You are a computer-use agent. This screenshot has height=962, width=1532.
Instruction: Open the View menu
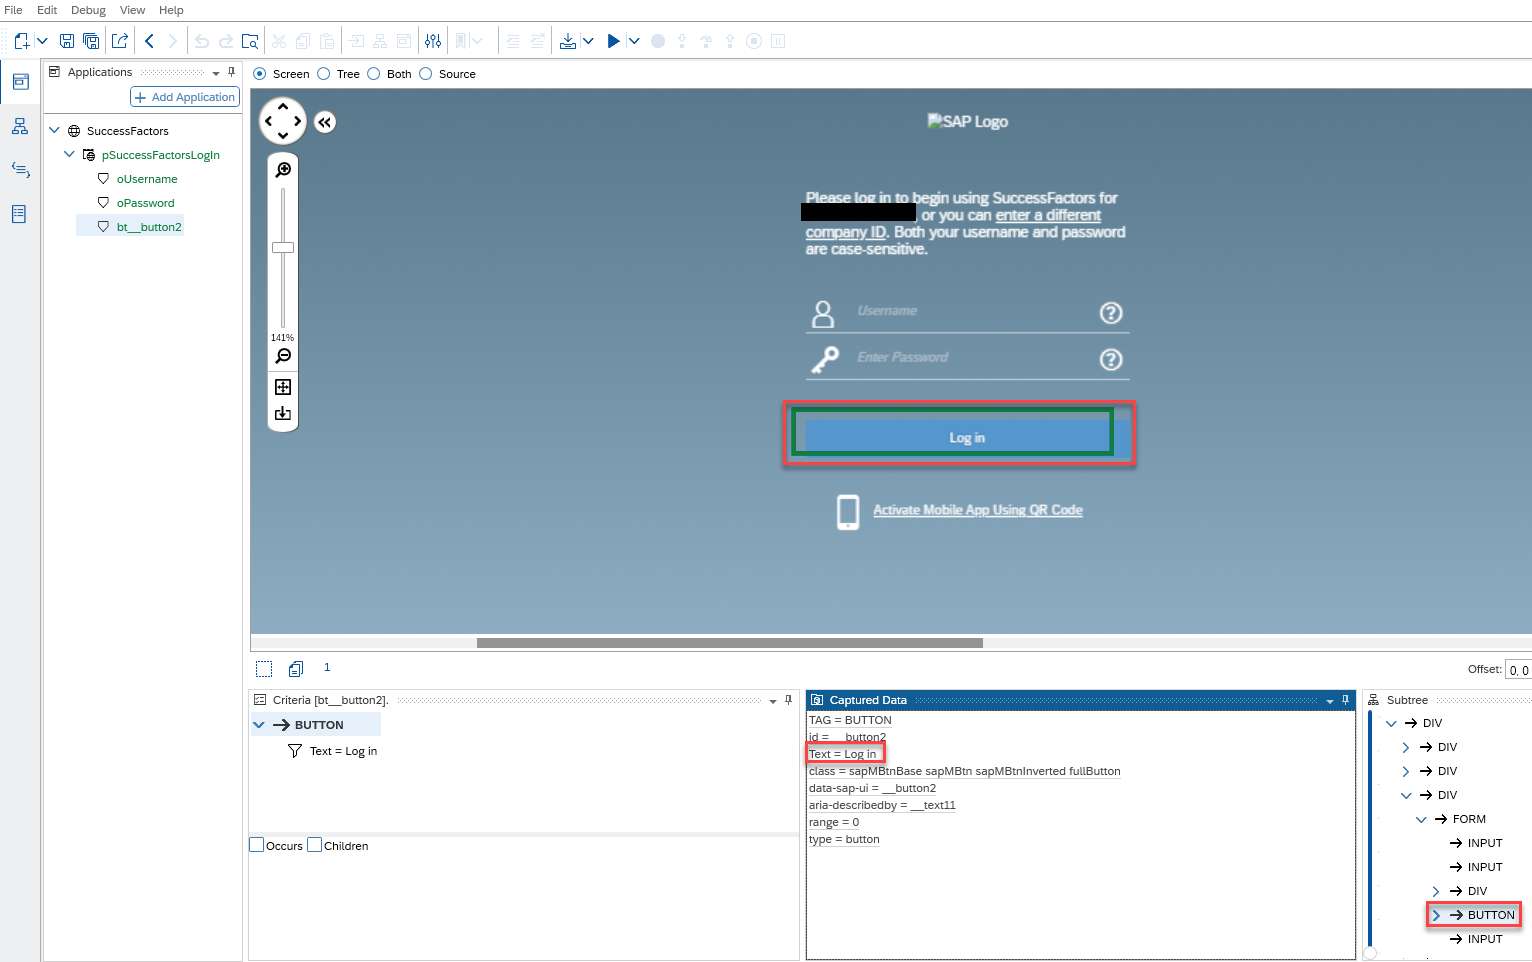[132, 10]
